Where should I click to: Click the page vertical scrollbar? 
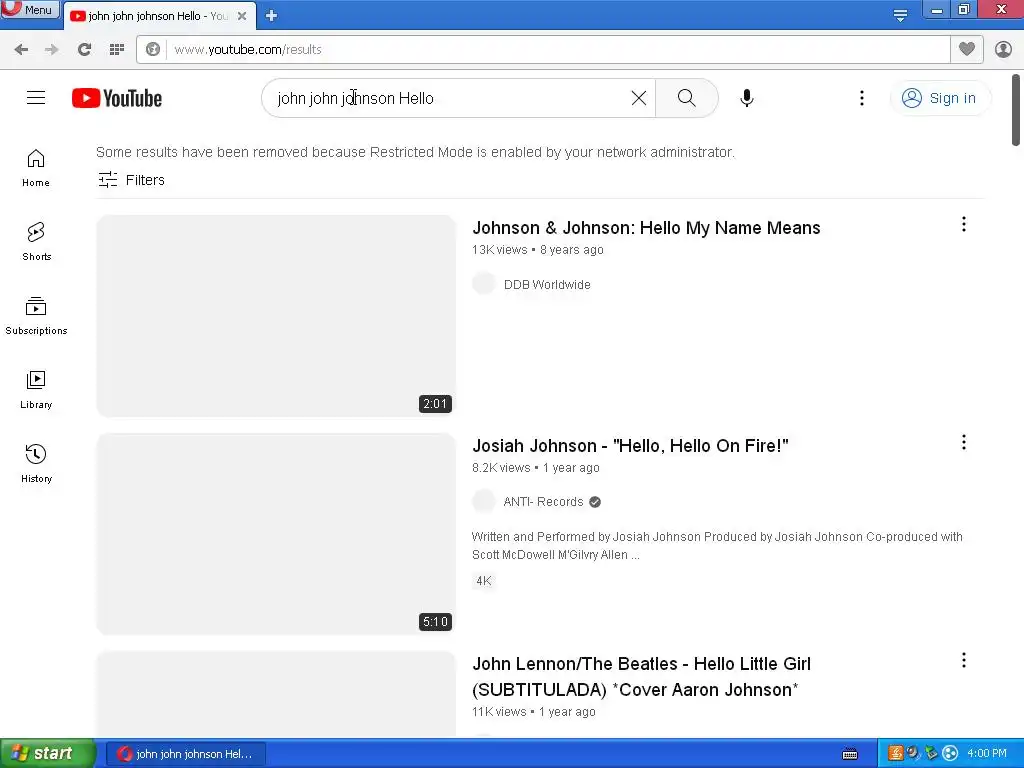click(1016, 110)
